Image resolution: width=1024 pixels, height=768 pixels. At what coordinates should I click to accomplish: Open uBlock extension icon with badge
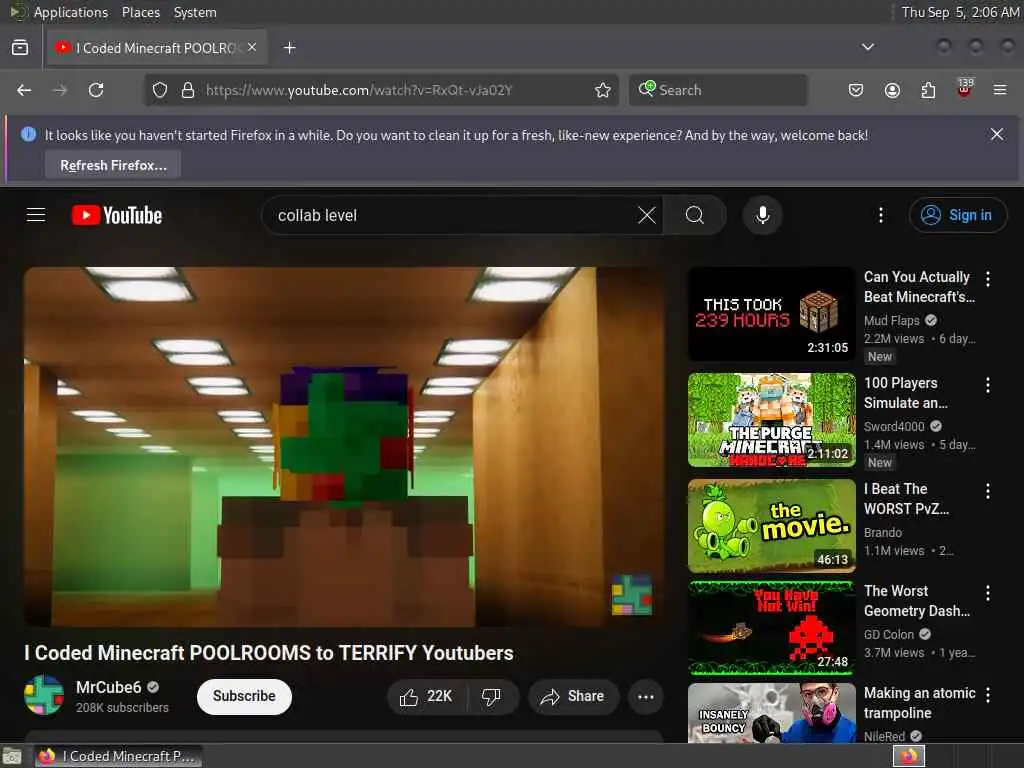[x=965, y=89]
